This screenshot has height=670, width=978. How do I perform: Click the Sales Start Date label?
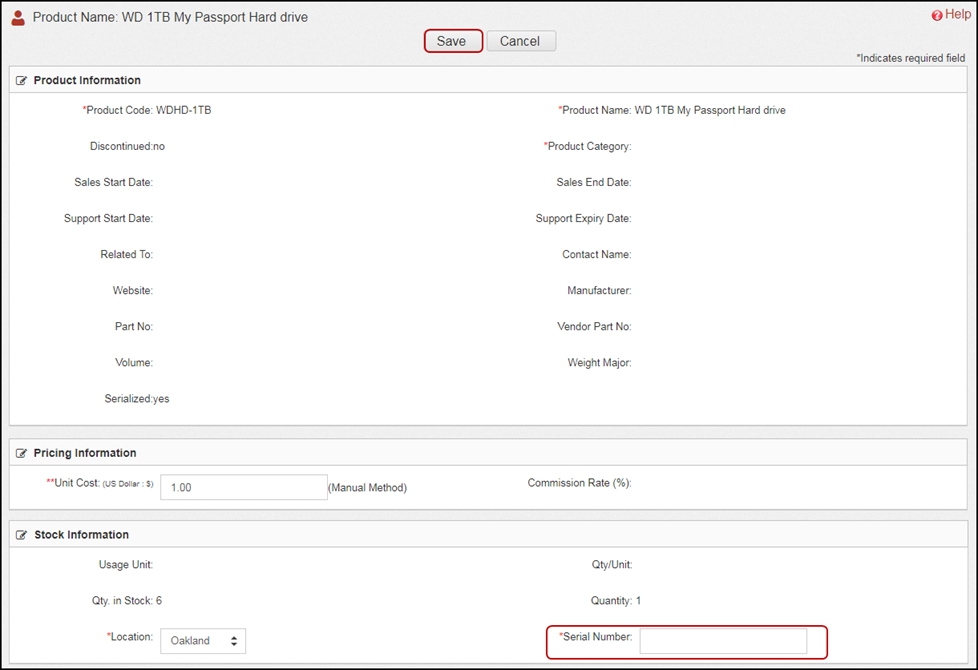(x=114, y=182)
